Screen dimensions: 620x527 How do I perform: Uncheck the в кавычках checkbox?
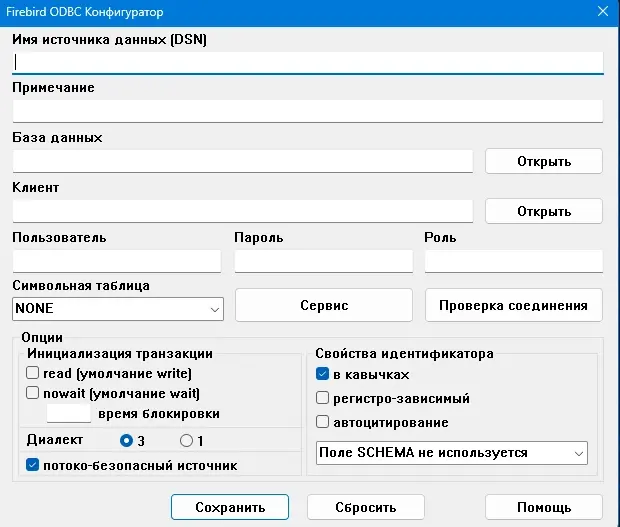tap(322, 374)
